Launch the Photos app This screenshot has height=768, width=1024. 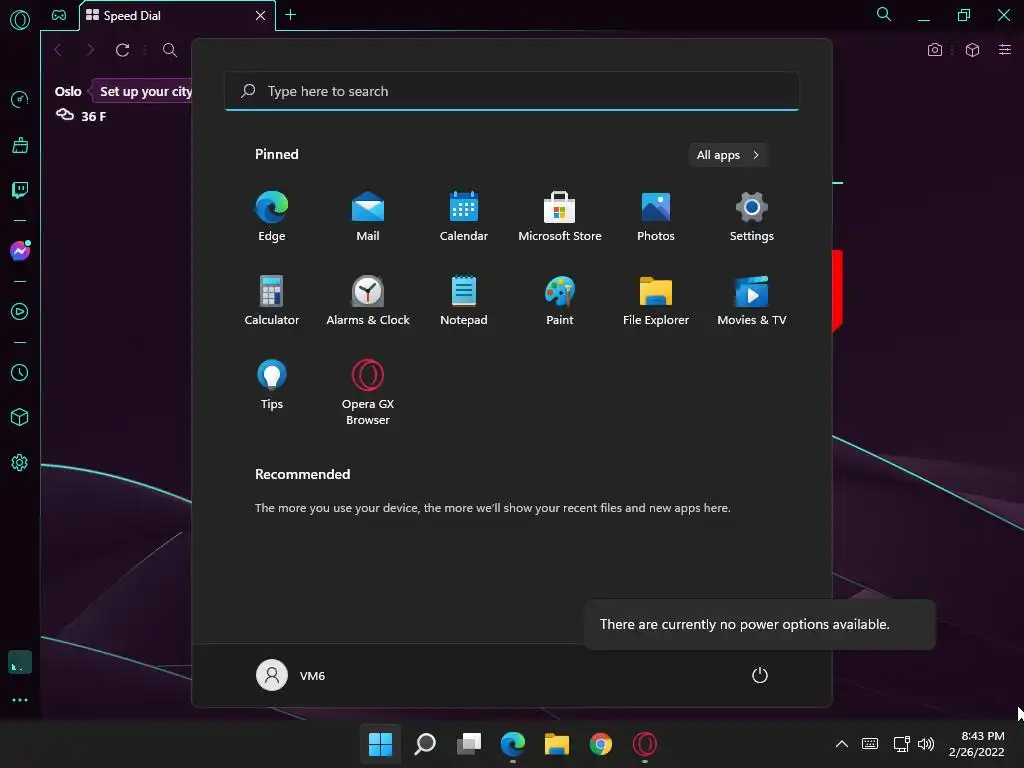[656, 217]
